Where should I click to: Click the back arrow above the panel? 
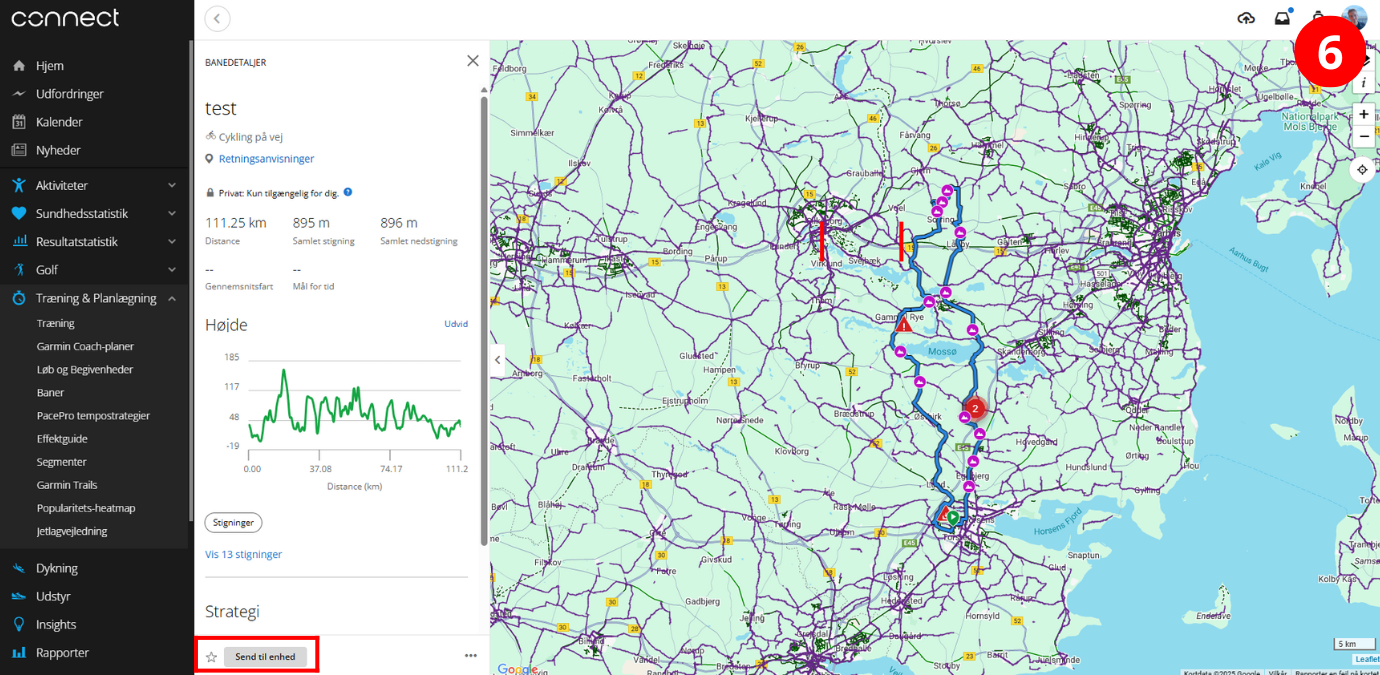216,18
